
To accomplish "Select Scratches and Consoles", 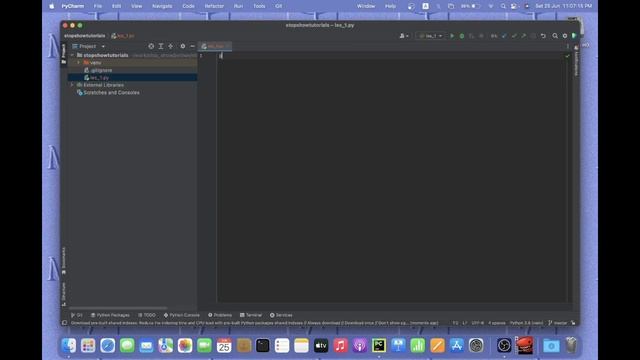I will click(111, 93).
